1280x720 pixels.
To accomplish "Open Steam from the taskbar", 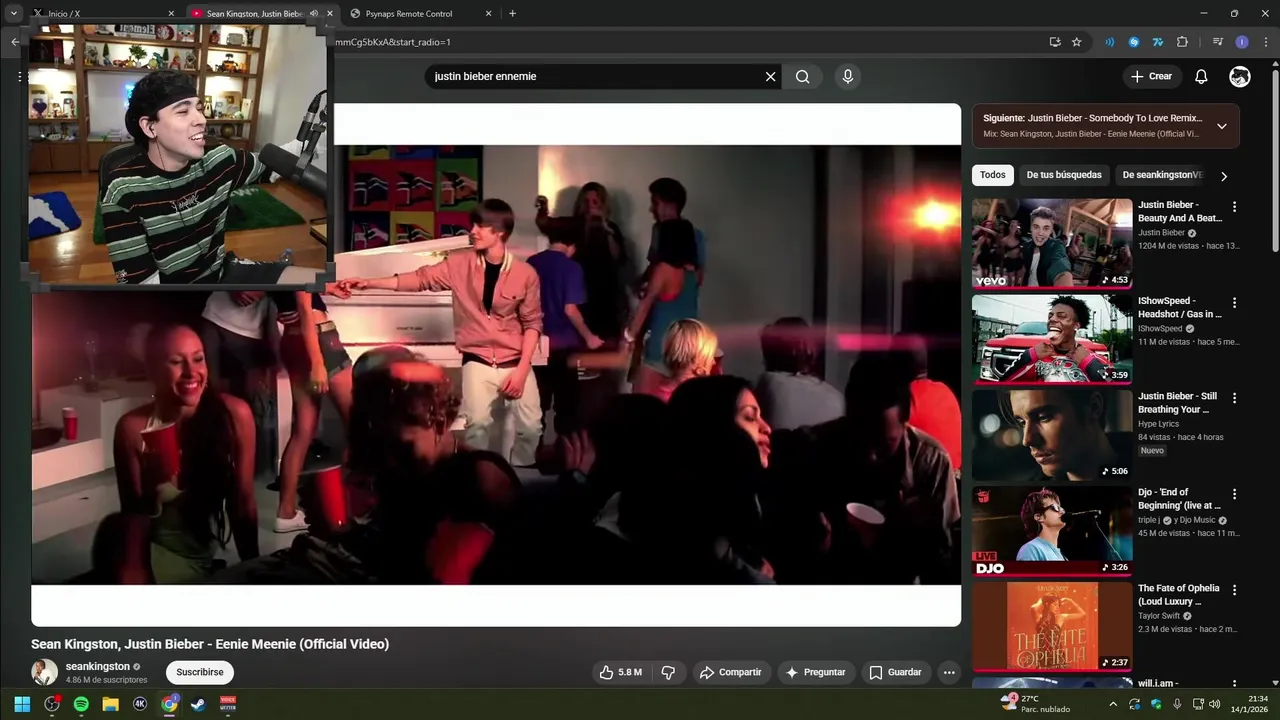I will point(199,704).
